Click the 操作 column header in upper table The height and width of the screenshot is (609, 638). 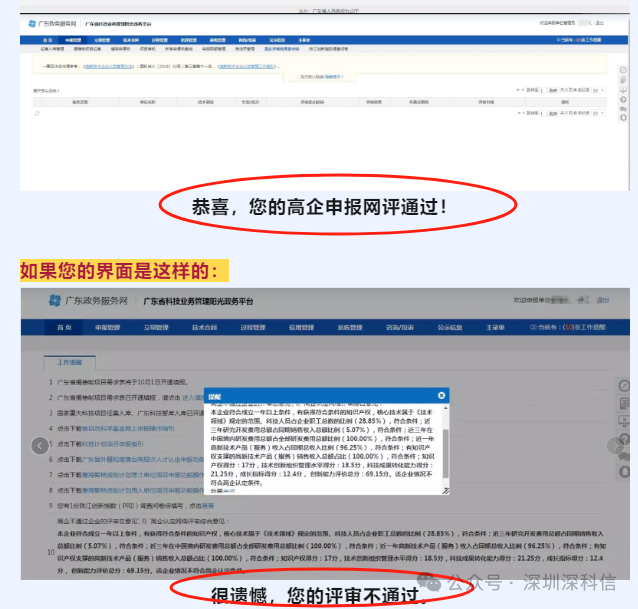tap(565, 102)
